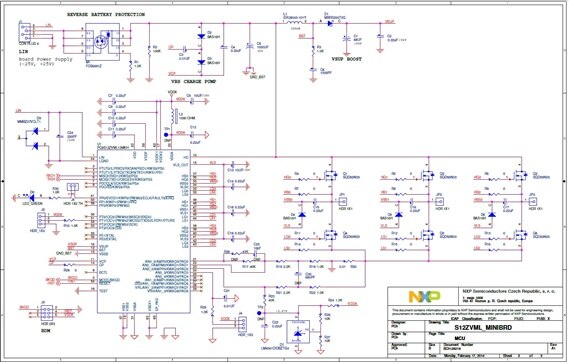Click the REVERSE BATTERY PROTECTION heading
The image size is (569, 363).
coord(106,15)
